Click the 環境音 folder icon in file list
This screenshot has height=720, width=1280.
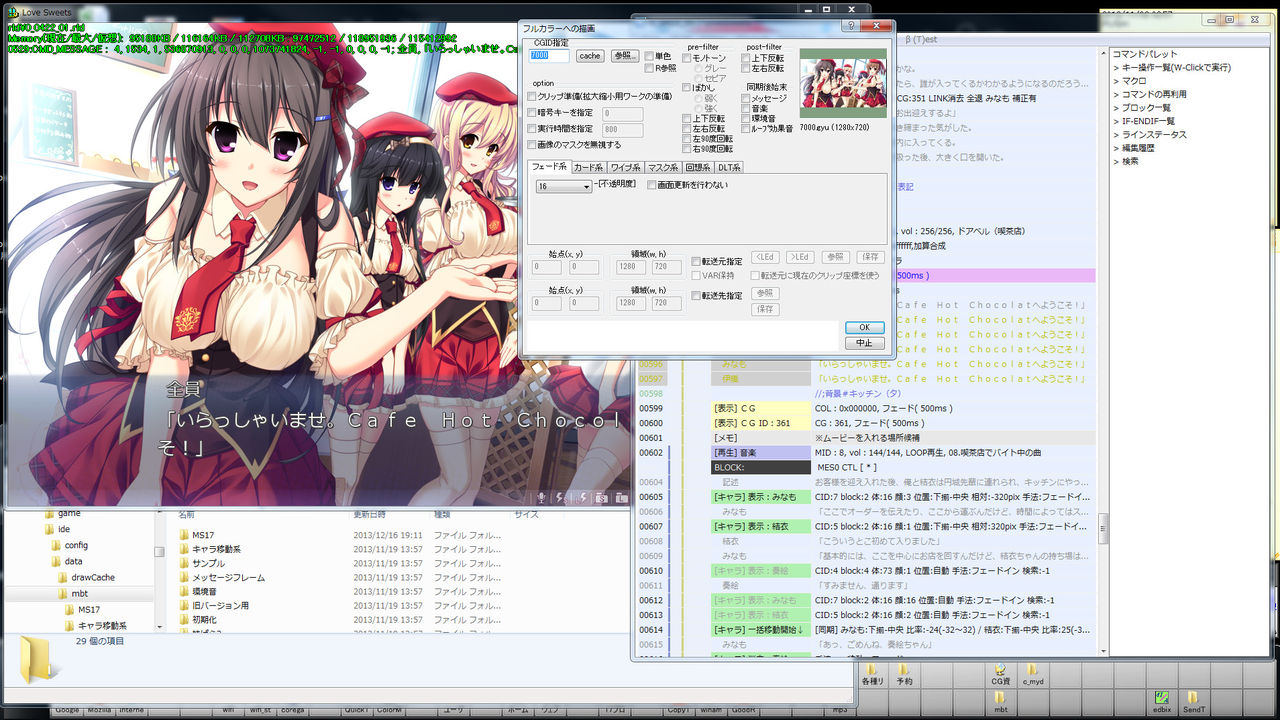point(184,591)
